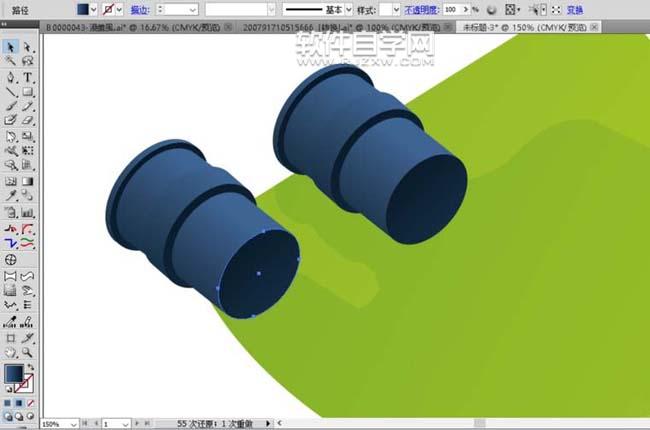Expand the opacity slider arrow
This screenshot has height=430, width=650.
click(x=466, y=9)
